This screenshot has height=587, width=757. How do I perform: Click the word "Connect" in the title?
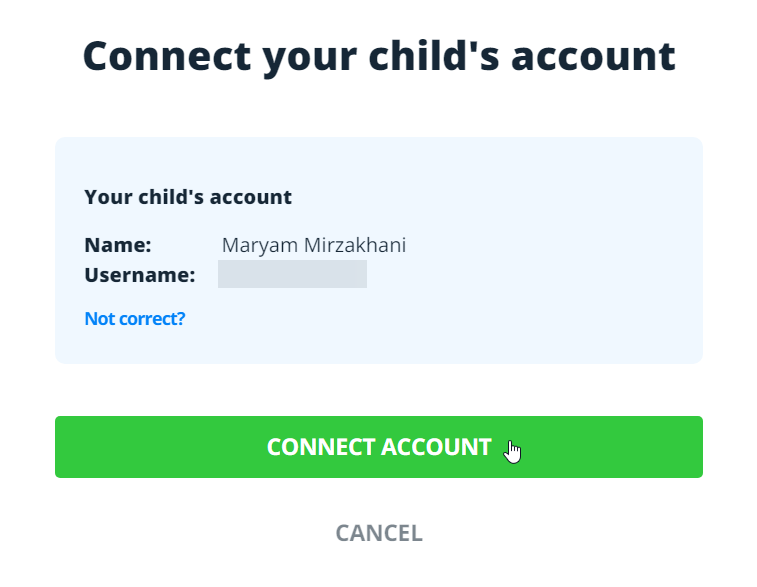coord(166,56)
